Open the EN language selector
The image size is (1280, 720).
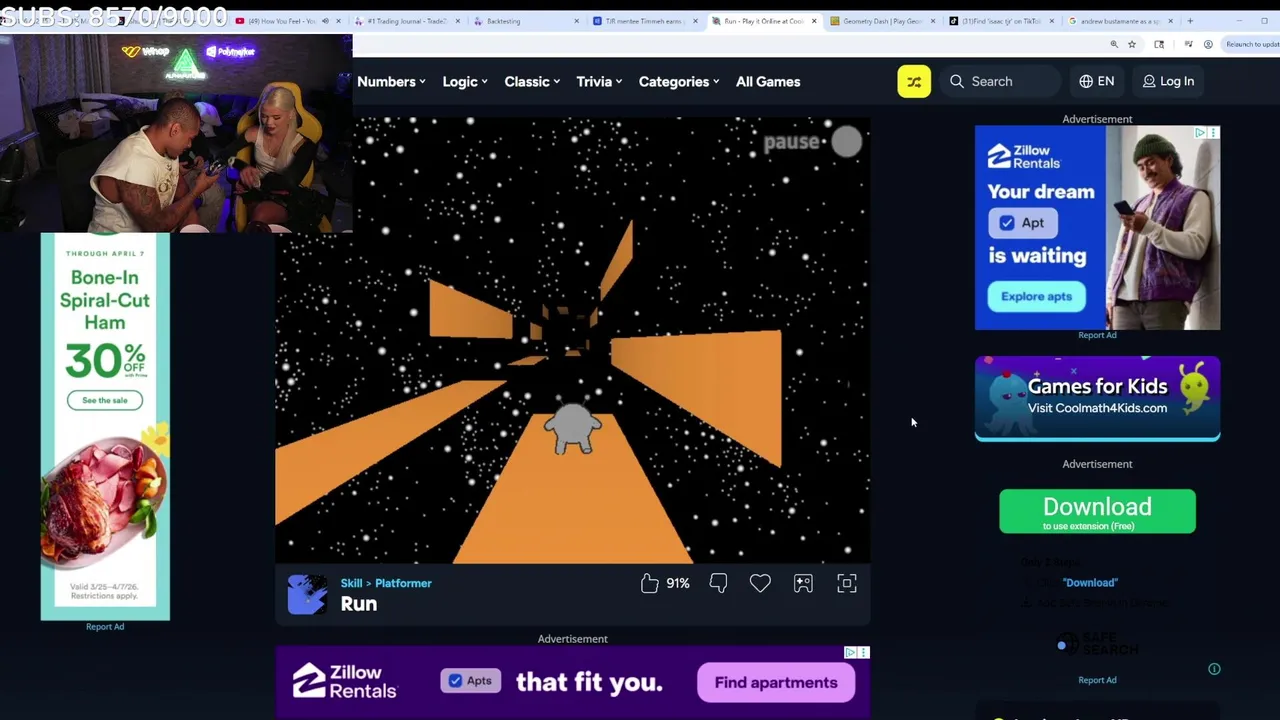[1097, 81]
